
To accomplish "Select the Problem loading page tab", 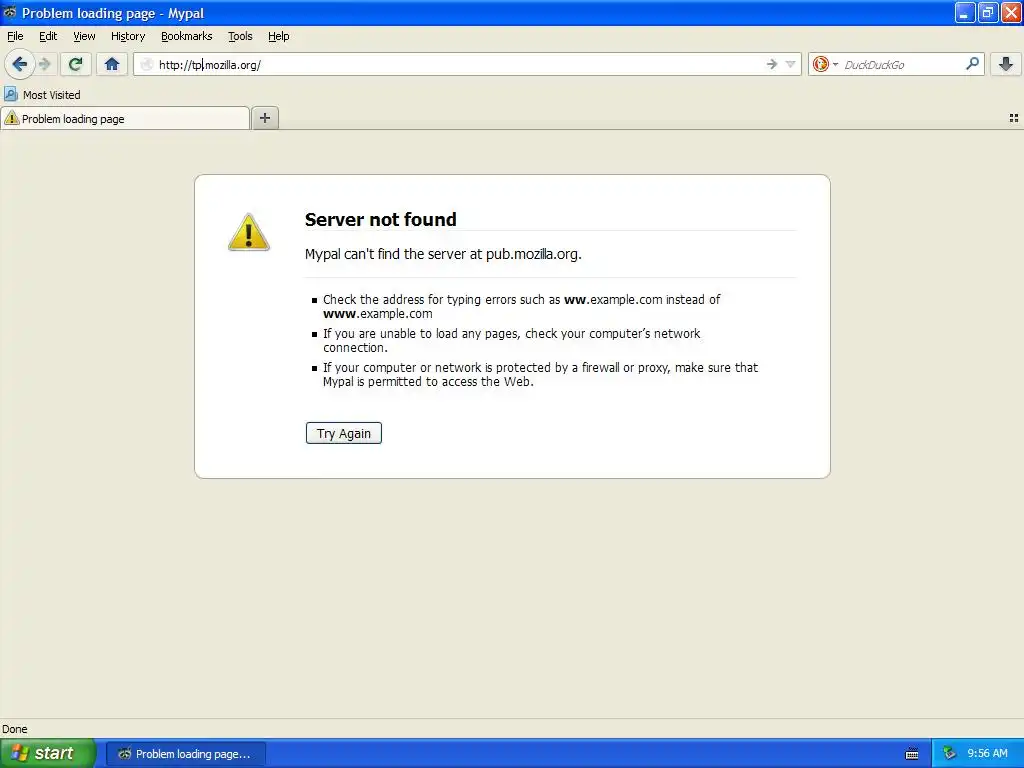I will point(125,118).
